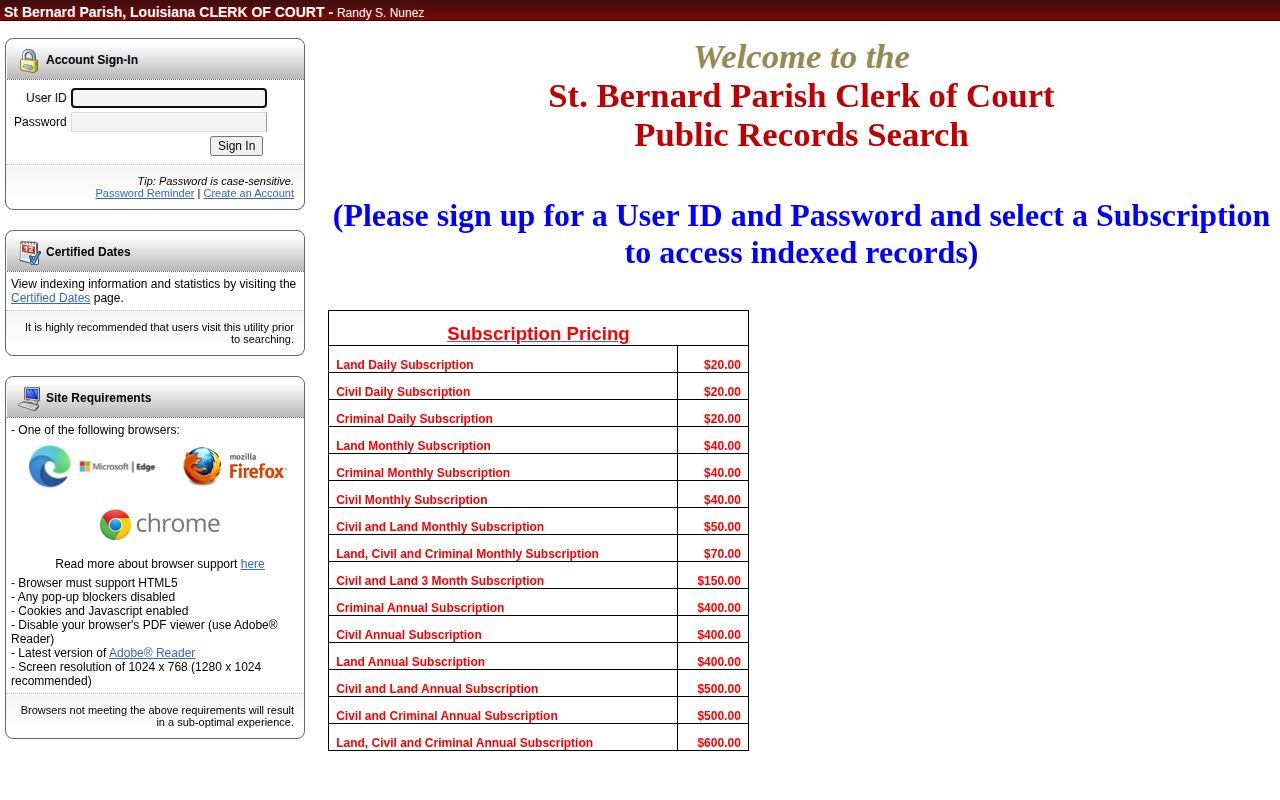This screenshot has height=800, width=1280.
Task: Focus the User ID input field
Action: 169,98
